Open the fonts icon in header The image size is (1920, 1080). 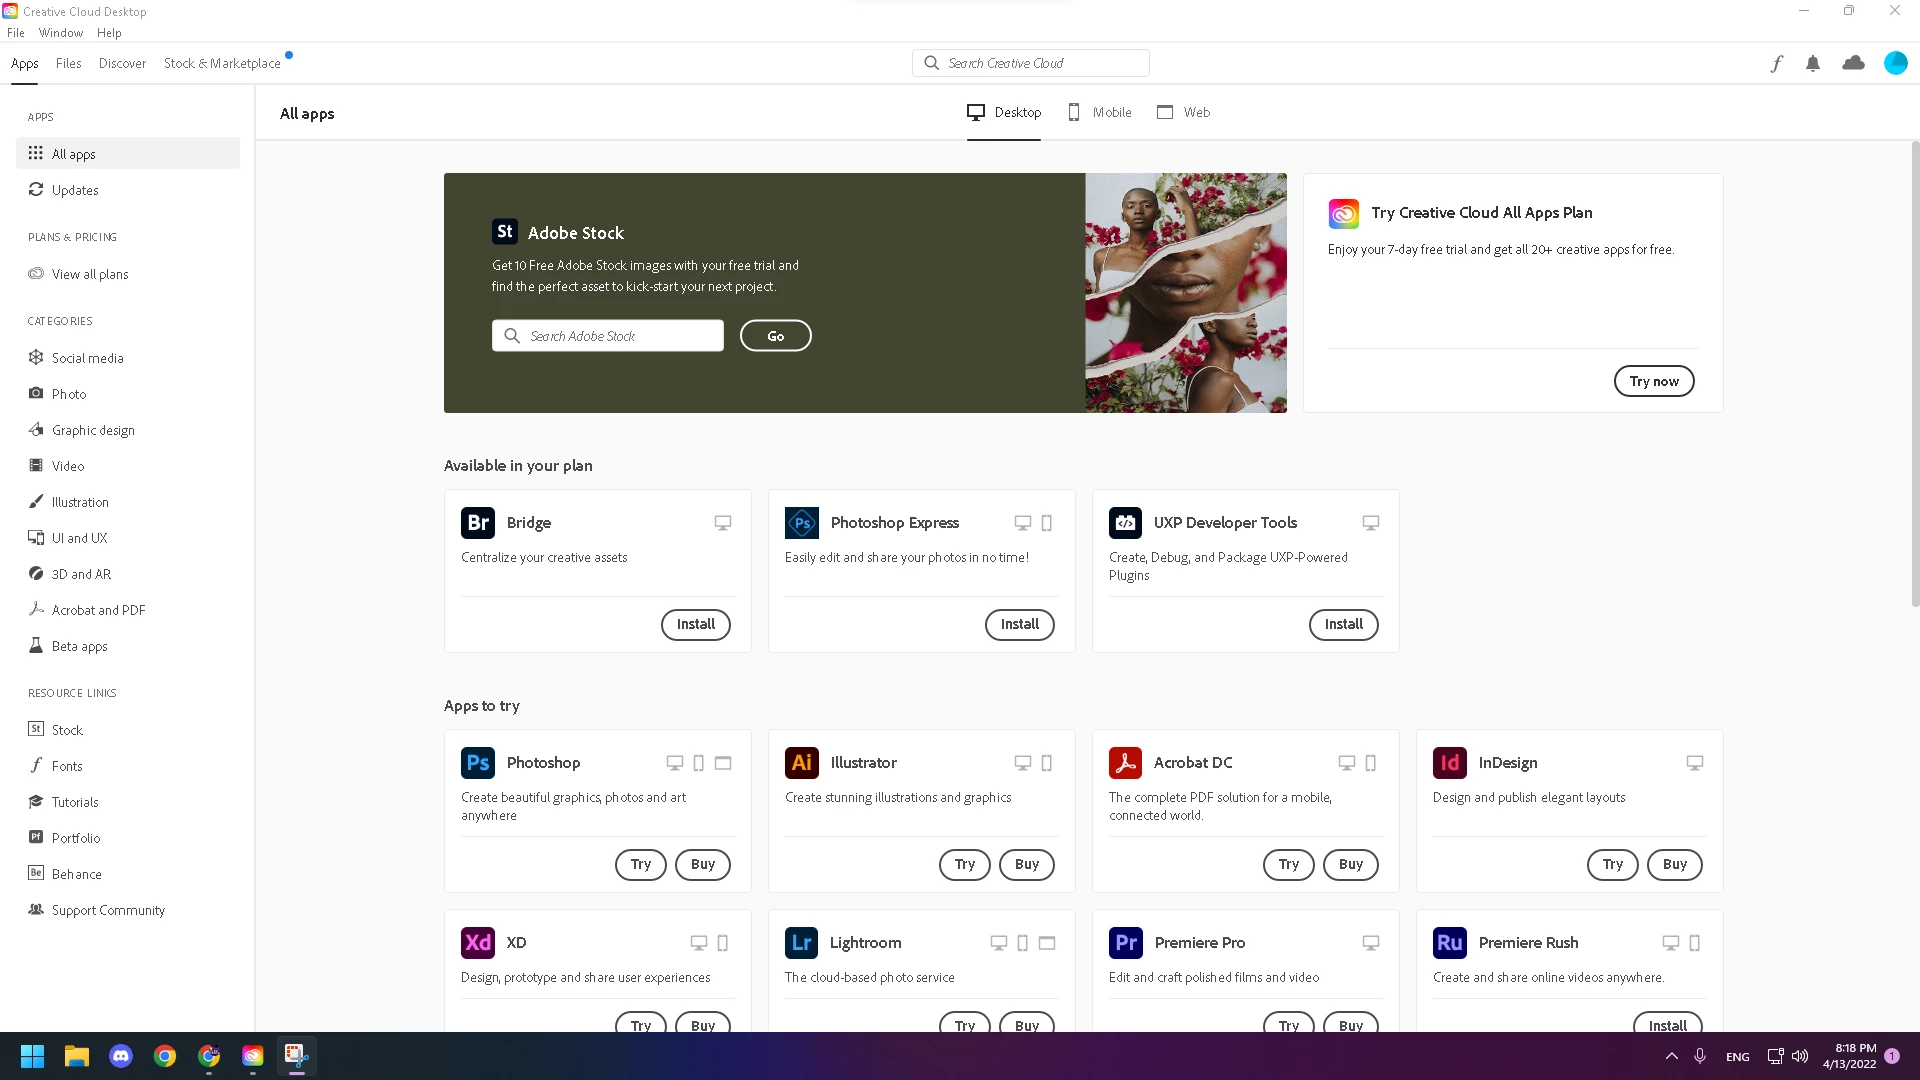pyautogui.click(x=1776, y=64)
